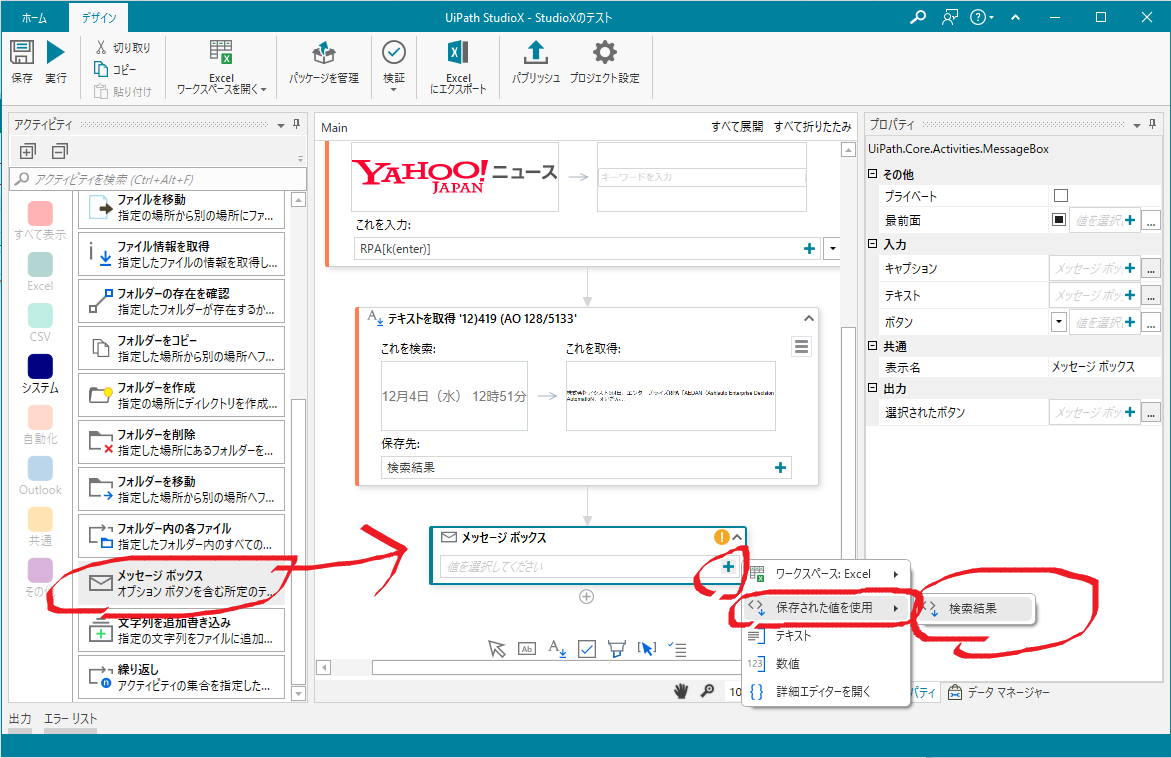Expand all activities with the plus icon
Image resolution: width=1171 pixels, height=758 pixels.
tap(28, 152)
